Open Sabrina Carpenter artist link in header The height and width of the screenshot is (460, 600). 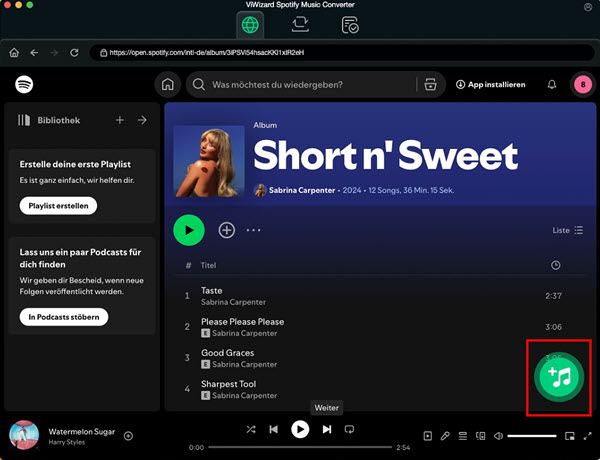(x=302, y=190)
